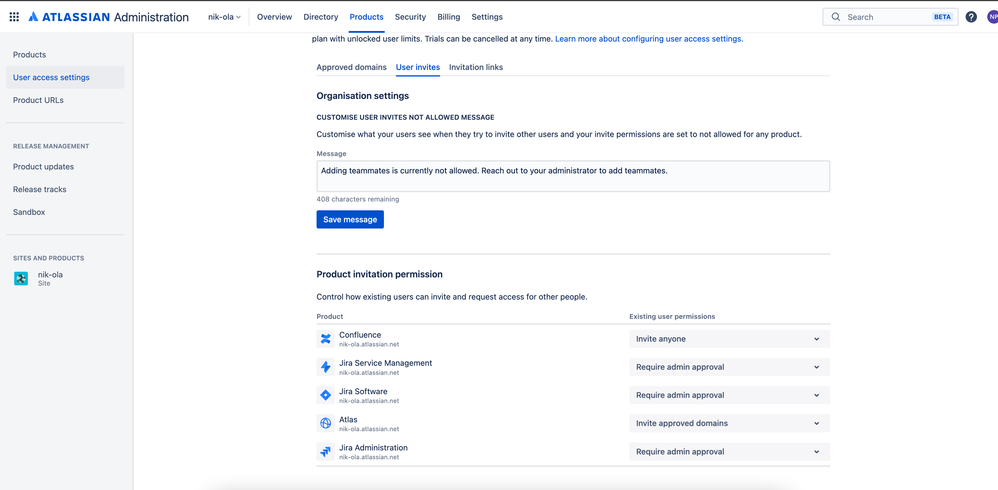Select the nik-ola site icon in sidebar
Viewport: 998px width, 490px height.
[21, 279]
